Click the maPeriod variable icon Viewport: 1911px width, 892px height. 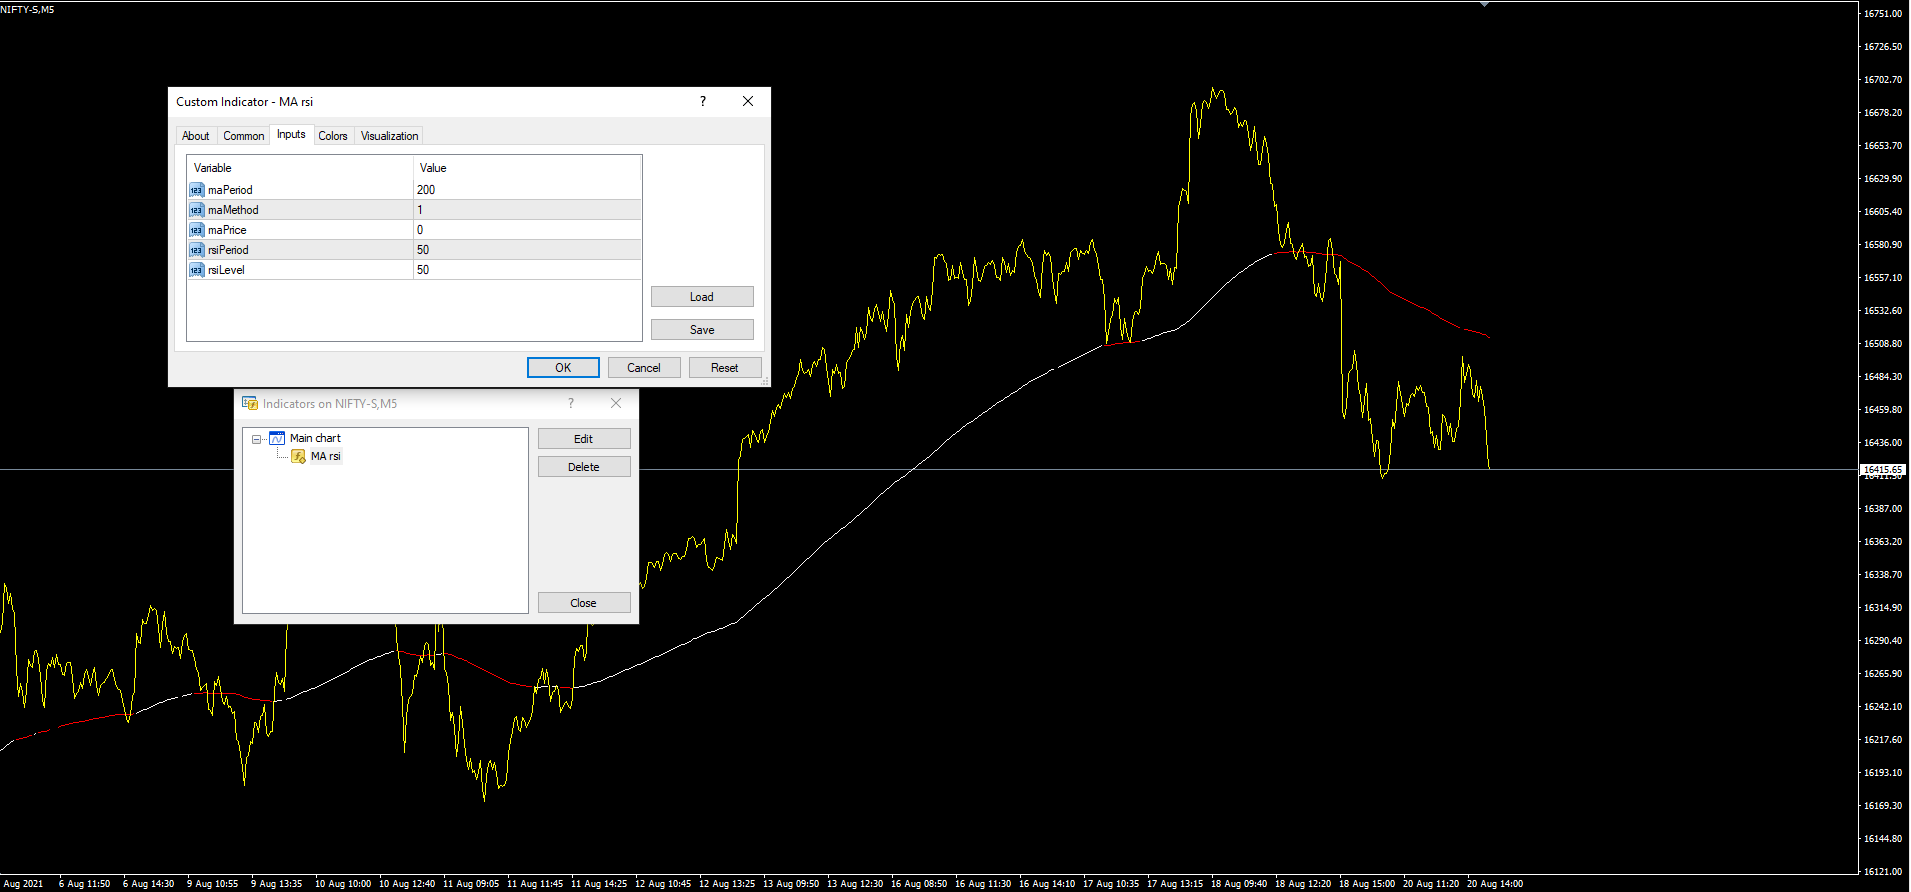pyautogui.click(x=197, y=190)
